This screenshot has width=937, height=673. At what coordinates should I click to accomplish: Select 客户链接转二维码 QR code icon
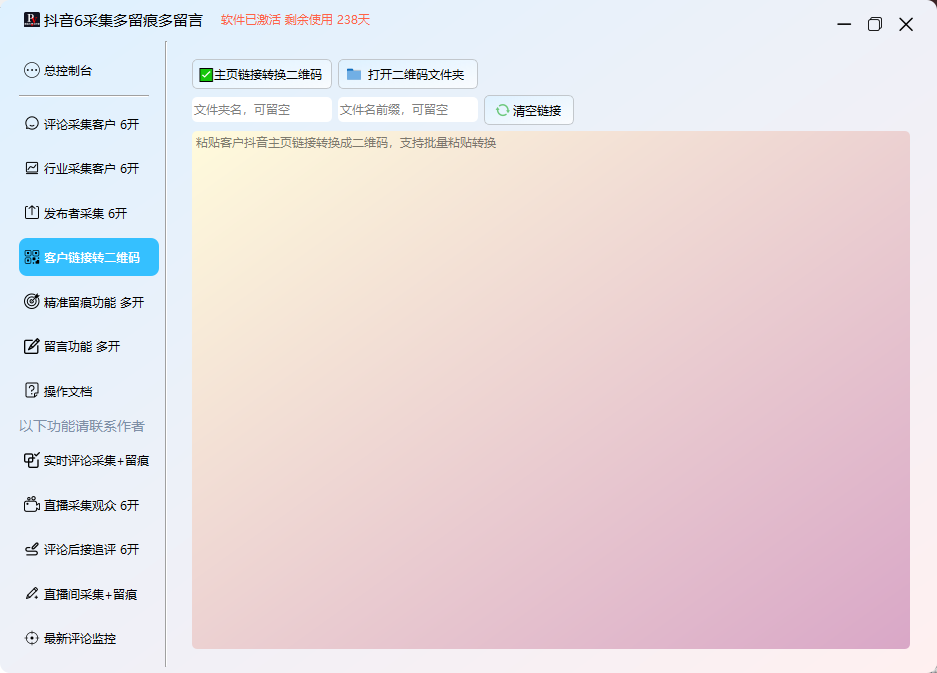(32, 257)
